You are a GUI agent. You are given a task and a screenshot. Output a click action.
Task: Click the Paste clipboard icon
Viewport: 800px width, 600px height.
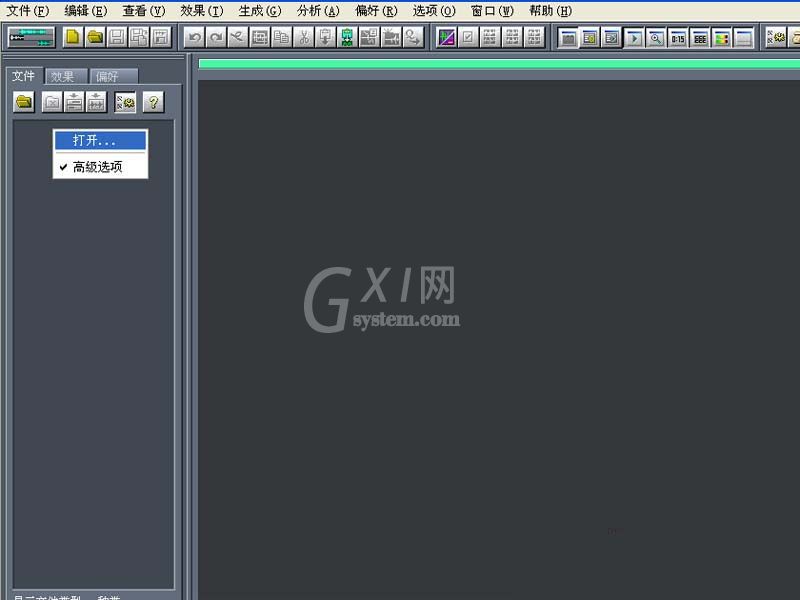point(326,37)
